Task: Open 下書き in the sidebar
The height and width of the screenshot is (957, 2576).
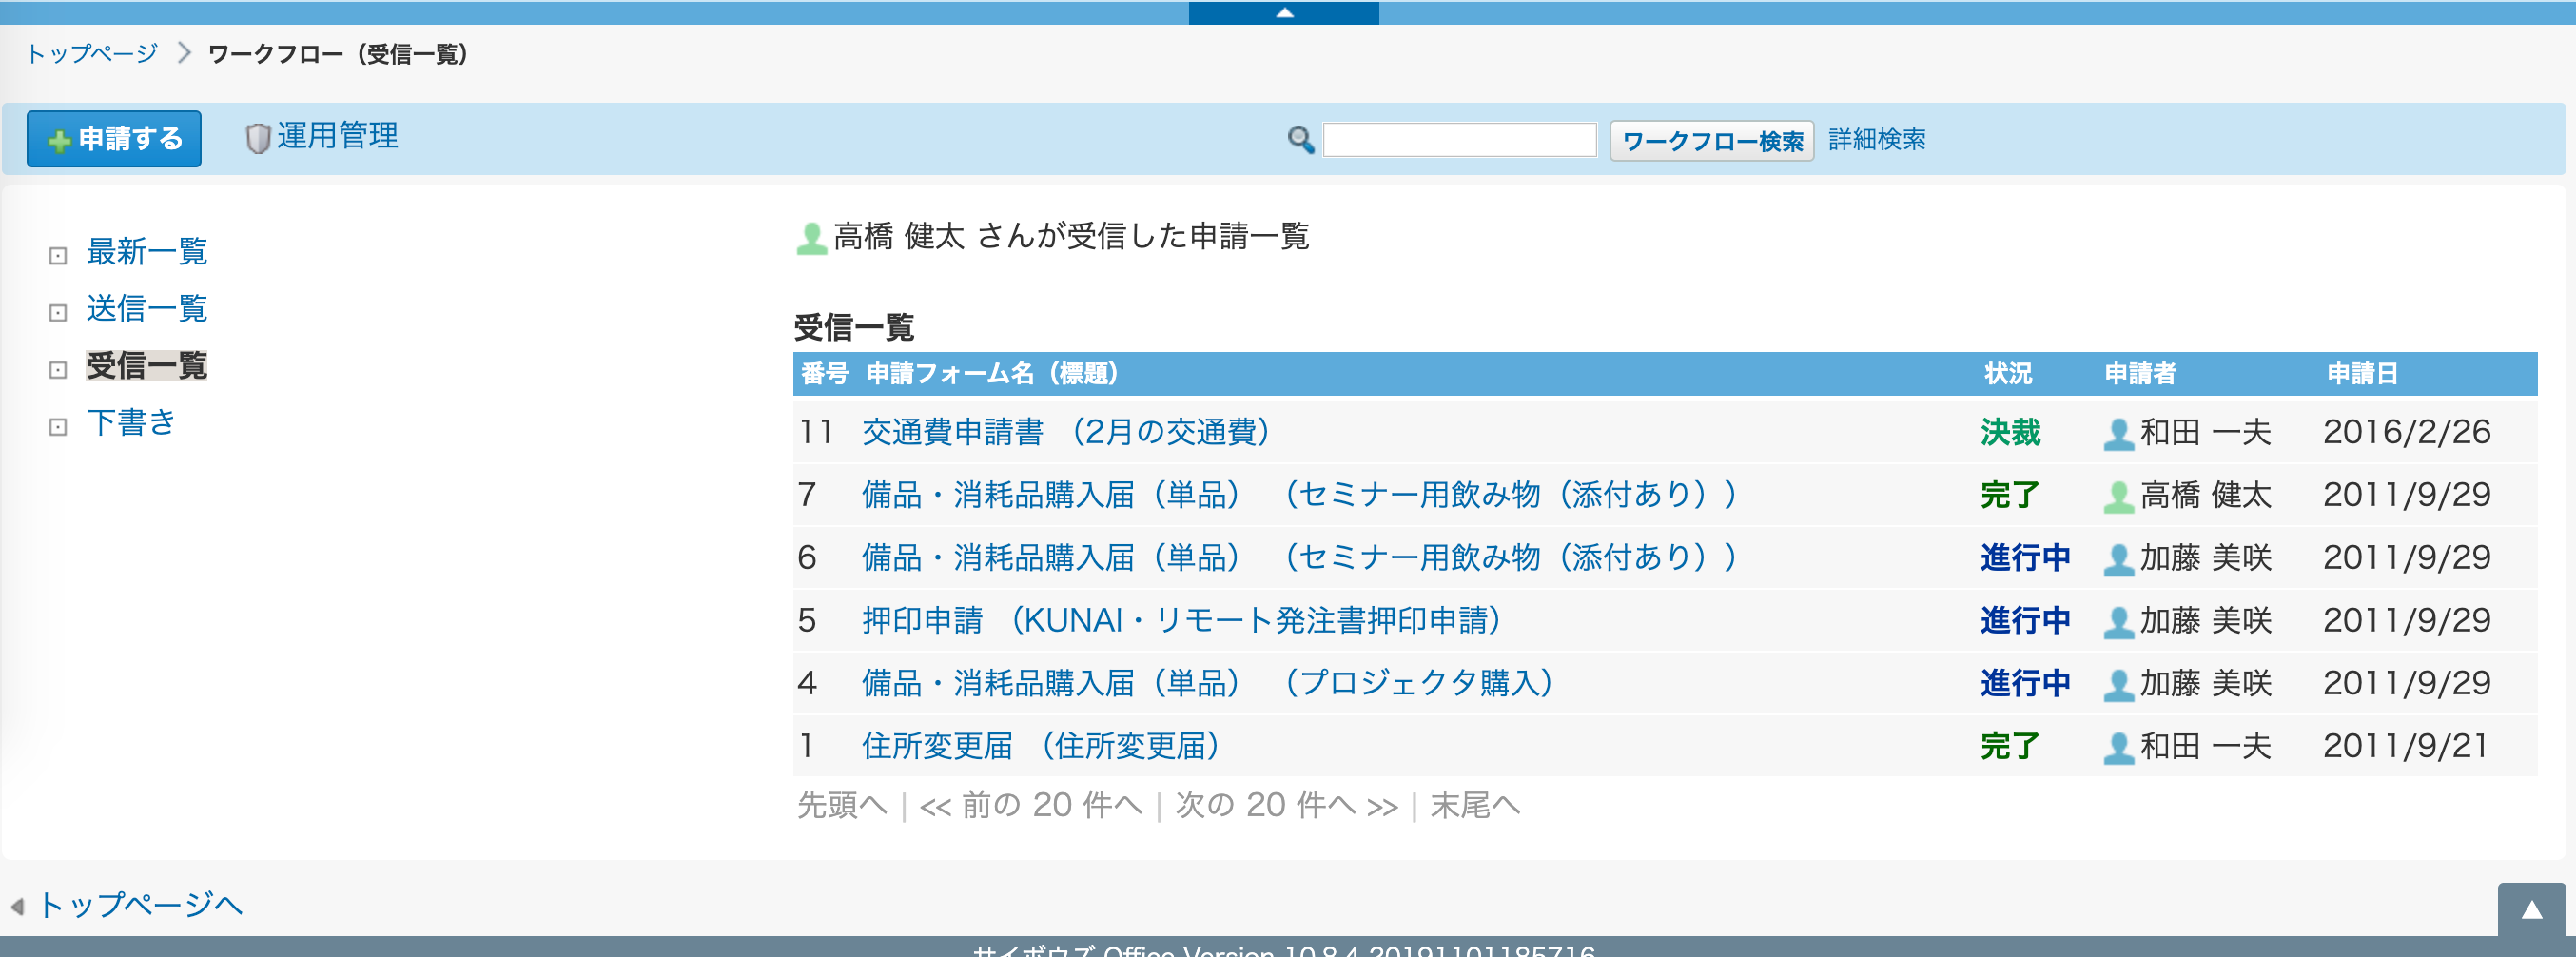Action: point(131,422)
